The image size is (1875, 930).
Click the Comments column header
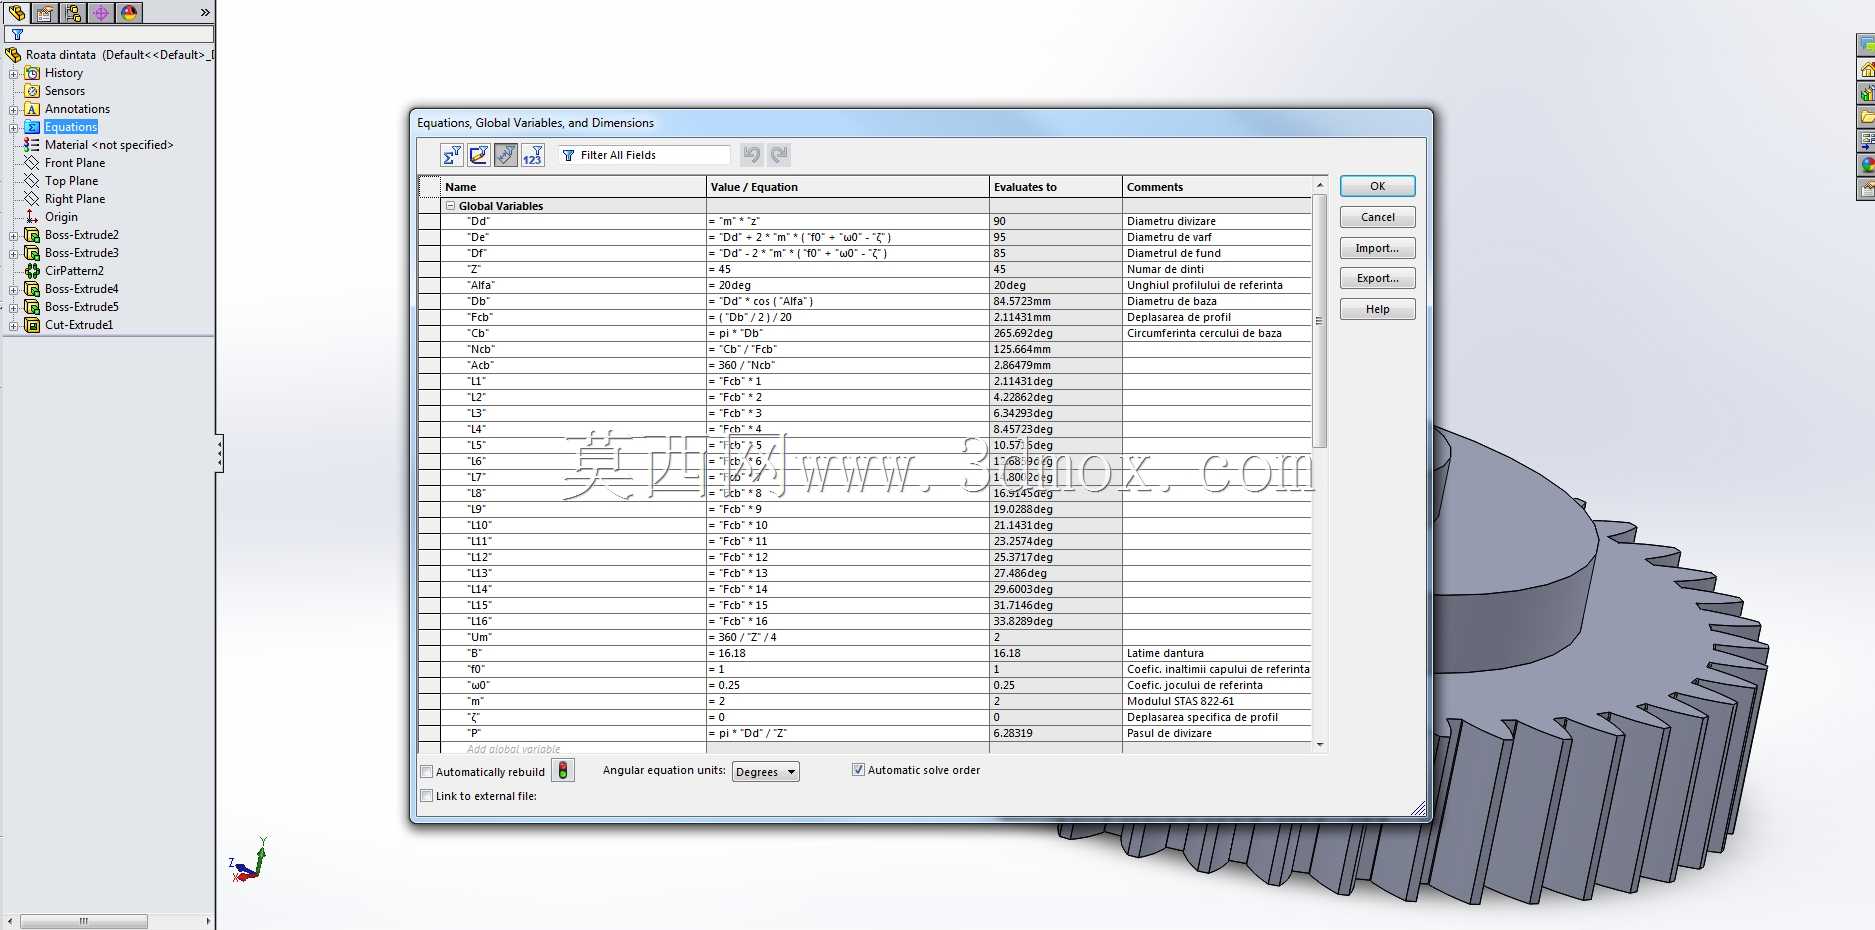tap(1217, 187)
